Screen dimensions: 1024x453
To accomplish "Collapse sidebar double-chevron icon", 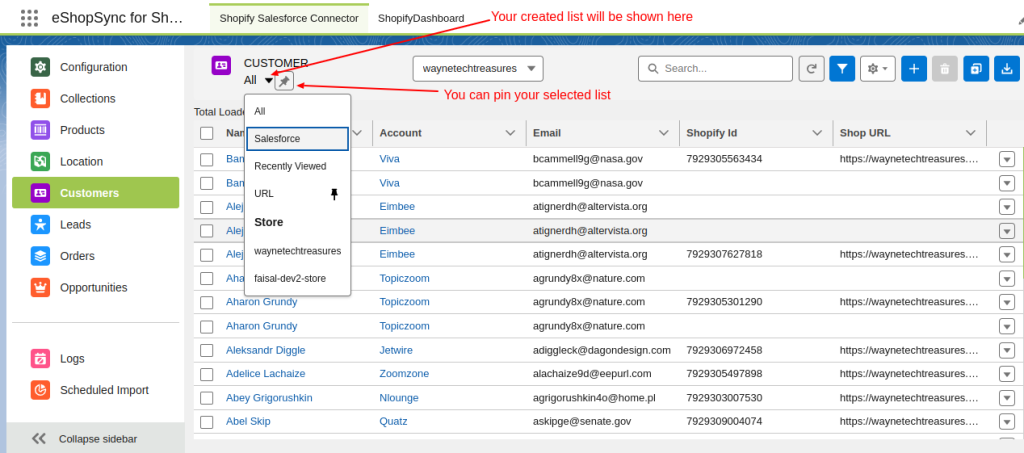I will click(39, 439).
